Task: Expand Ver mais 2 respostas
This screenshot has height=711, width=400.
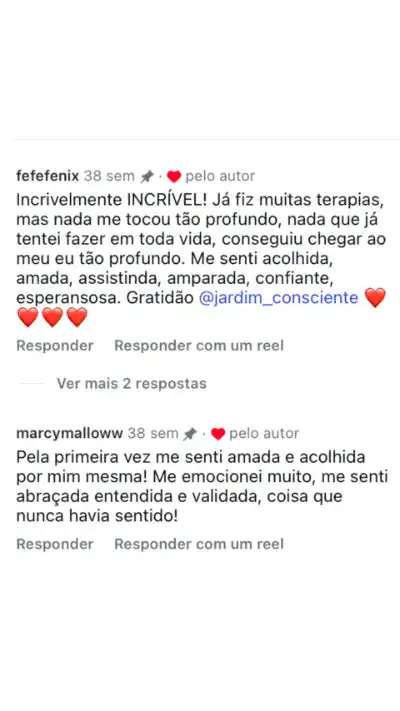Action: click(132, 384)
